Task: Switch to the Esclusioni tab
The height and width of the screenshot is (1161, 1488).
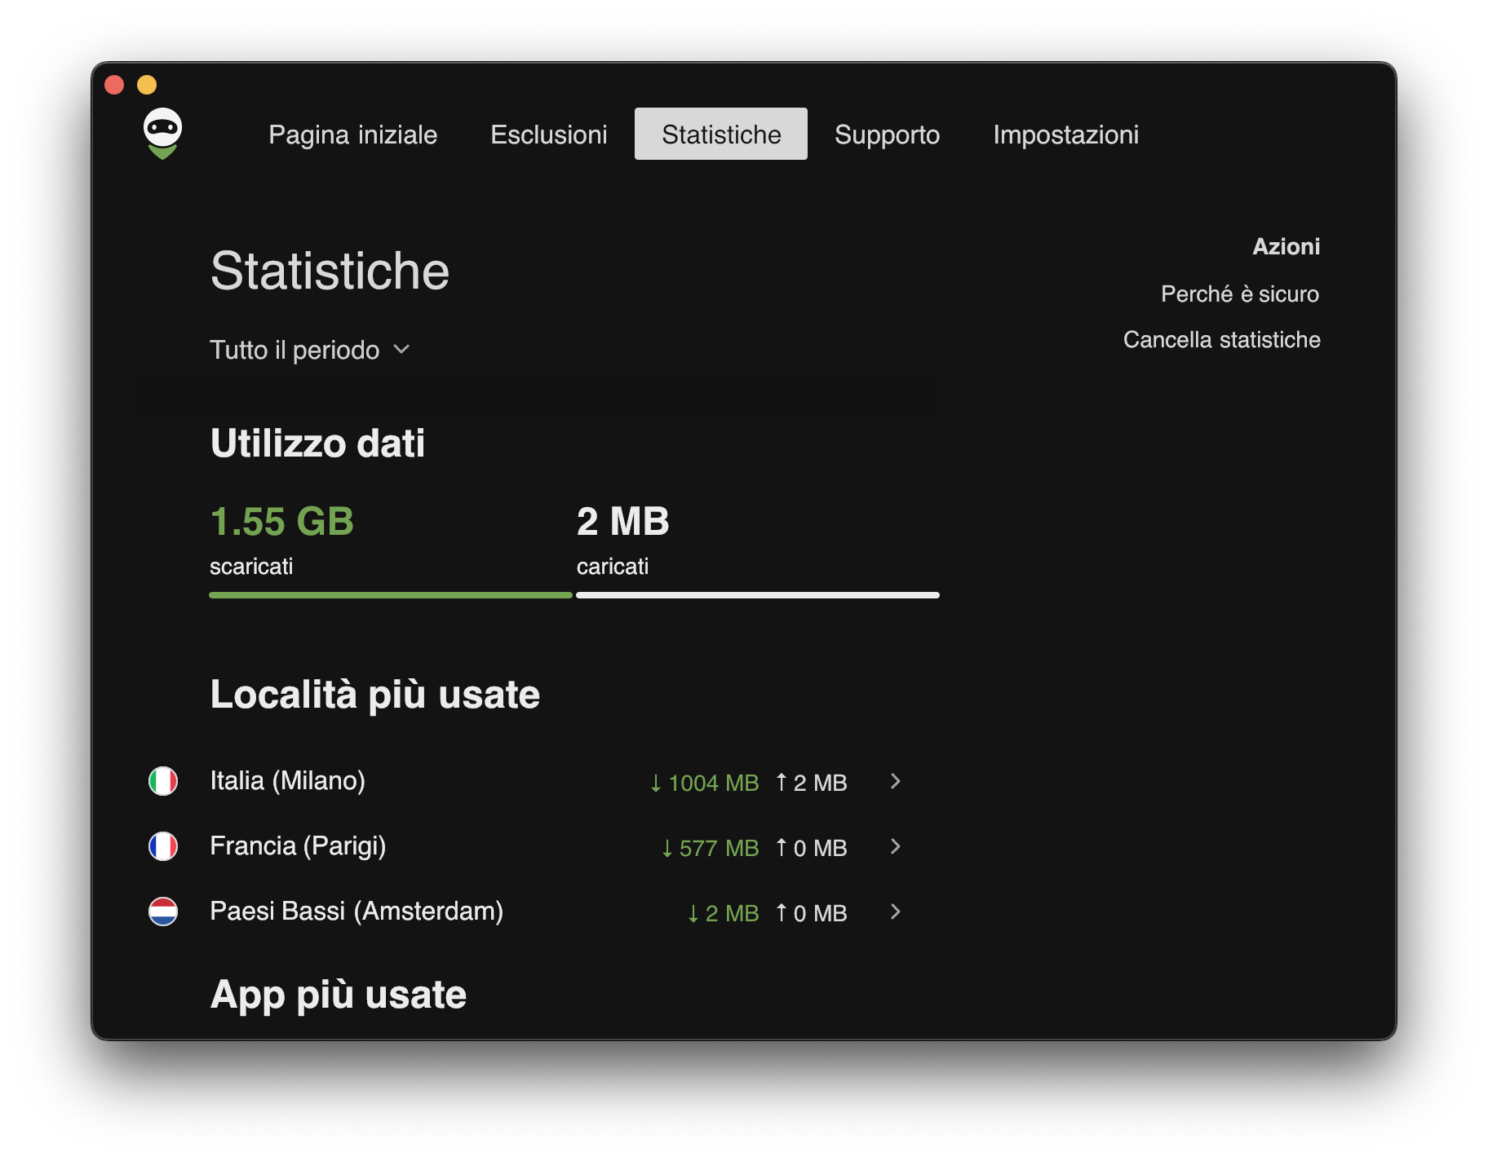Action: pyautogui.click(x=549, y=134)
